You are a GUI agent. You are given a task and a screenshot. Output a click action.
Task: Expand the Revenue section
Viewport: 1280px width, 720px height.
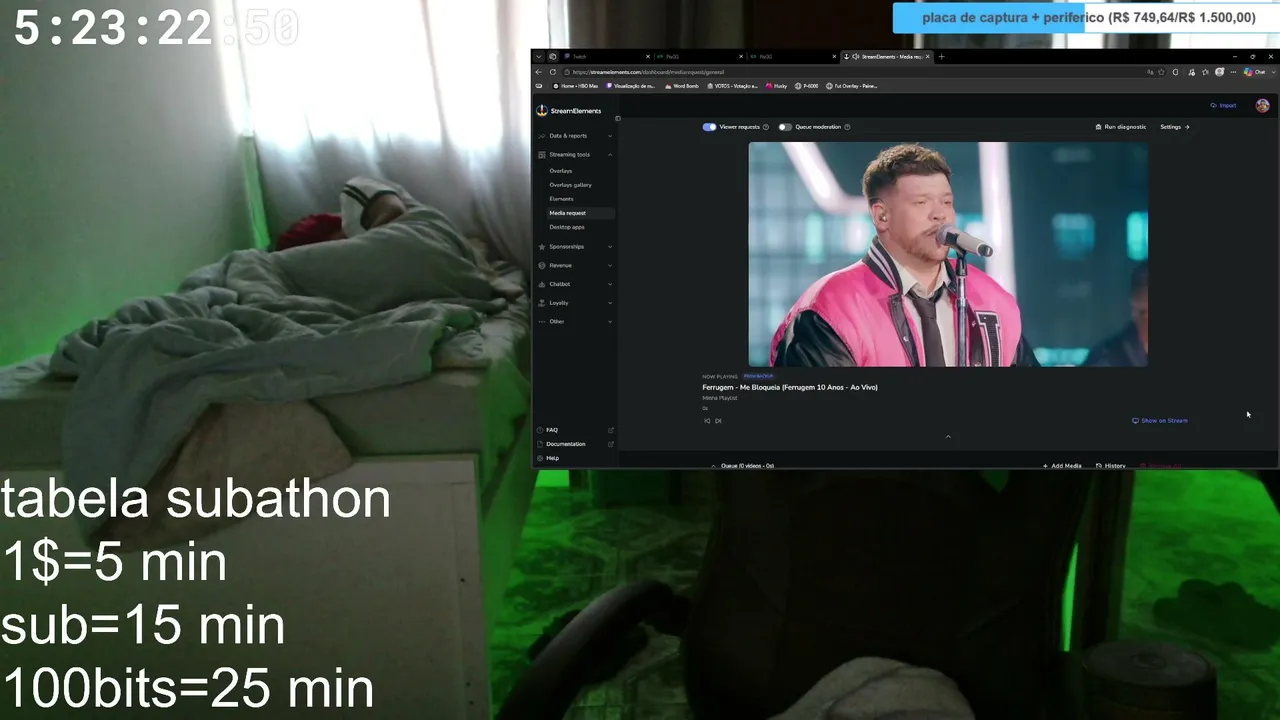575,266
